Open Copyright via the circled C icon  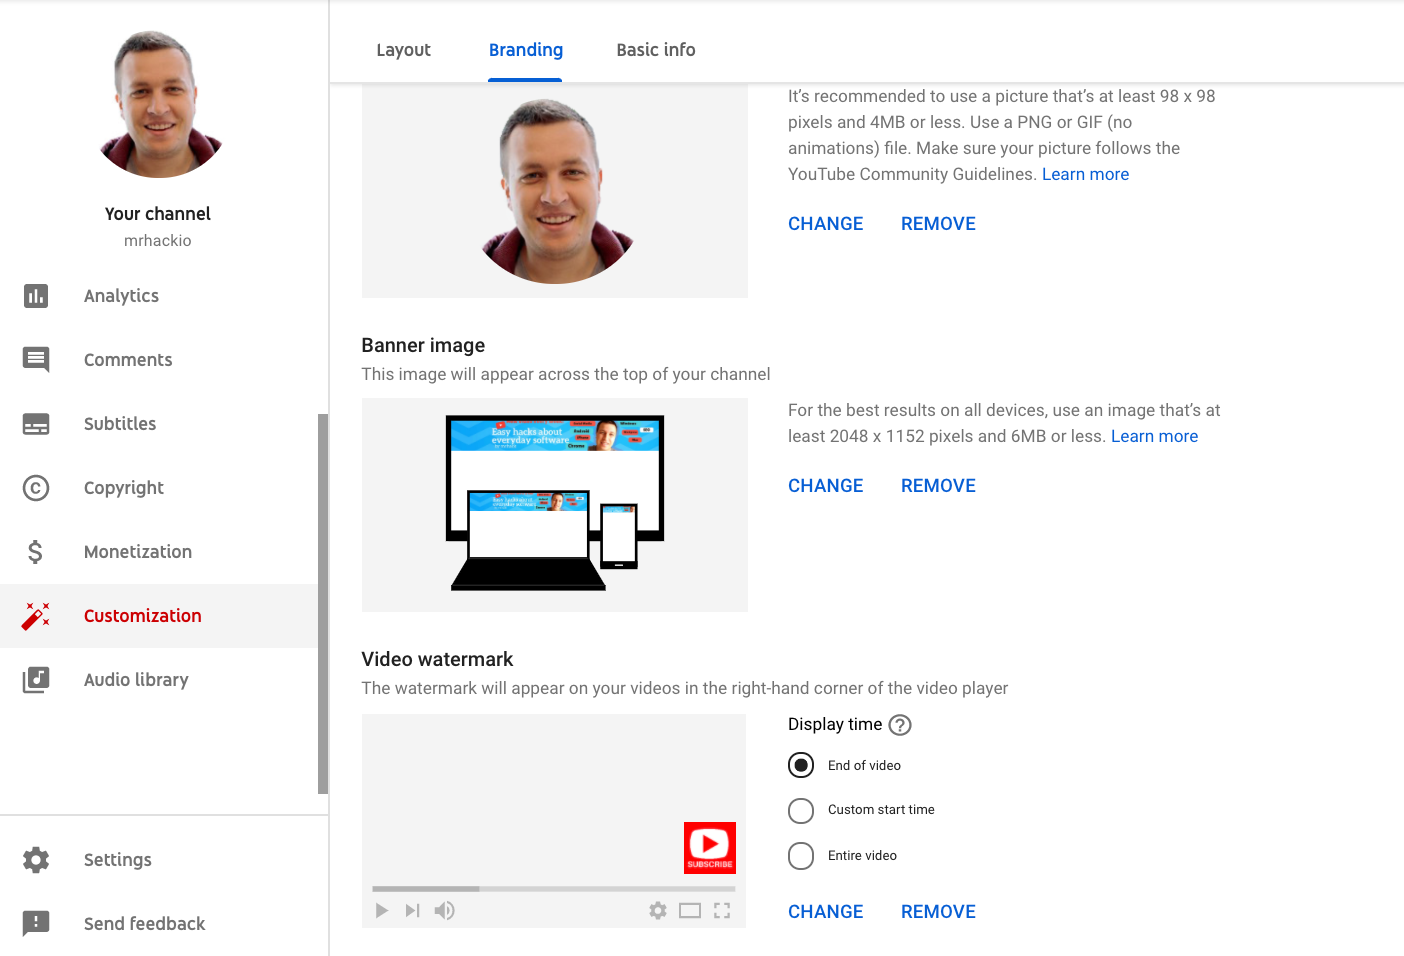click(36, 488)
